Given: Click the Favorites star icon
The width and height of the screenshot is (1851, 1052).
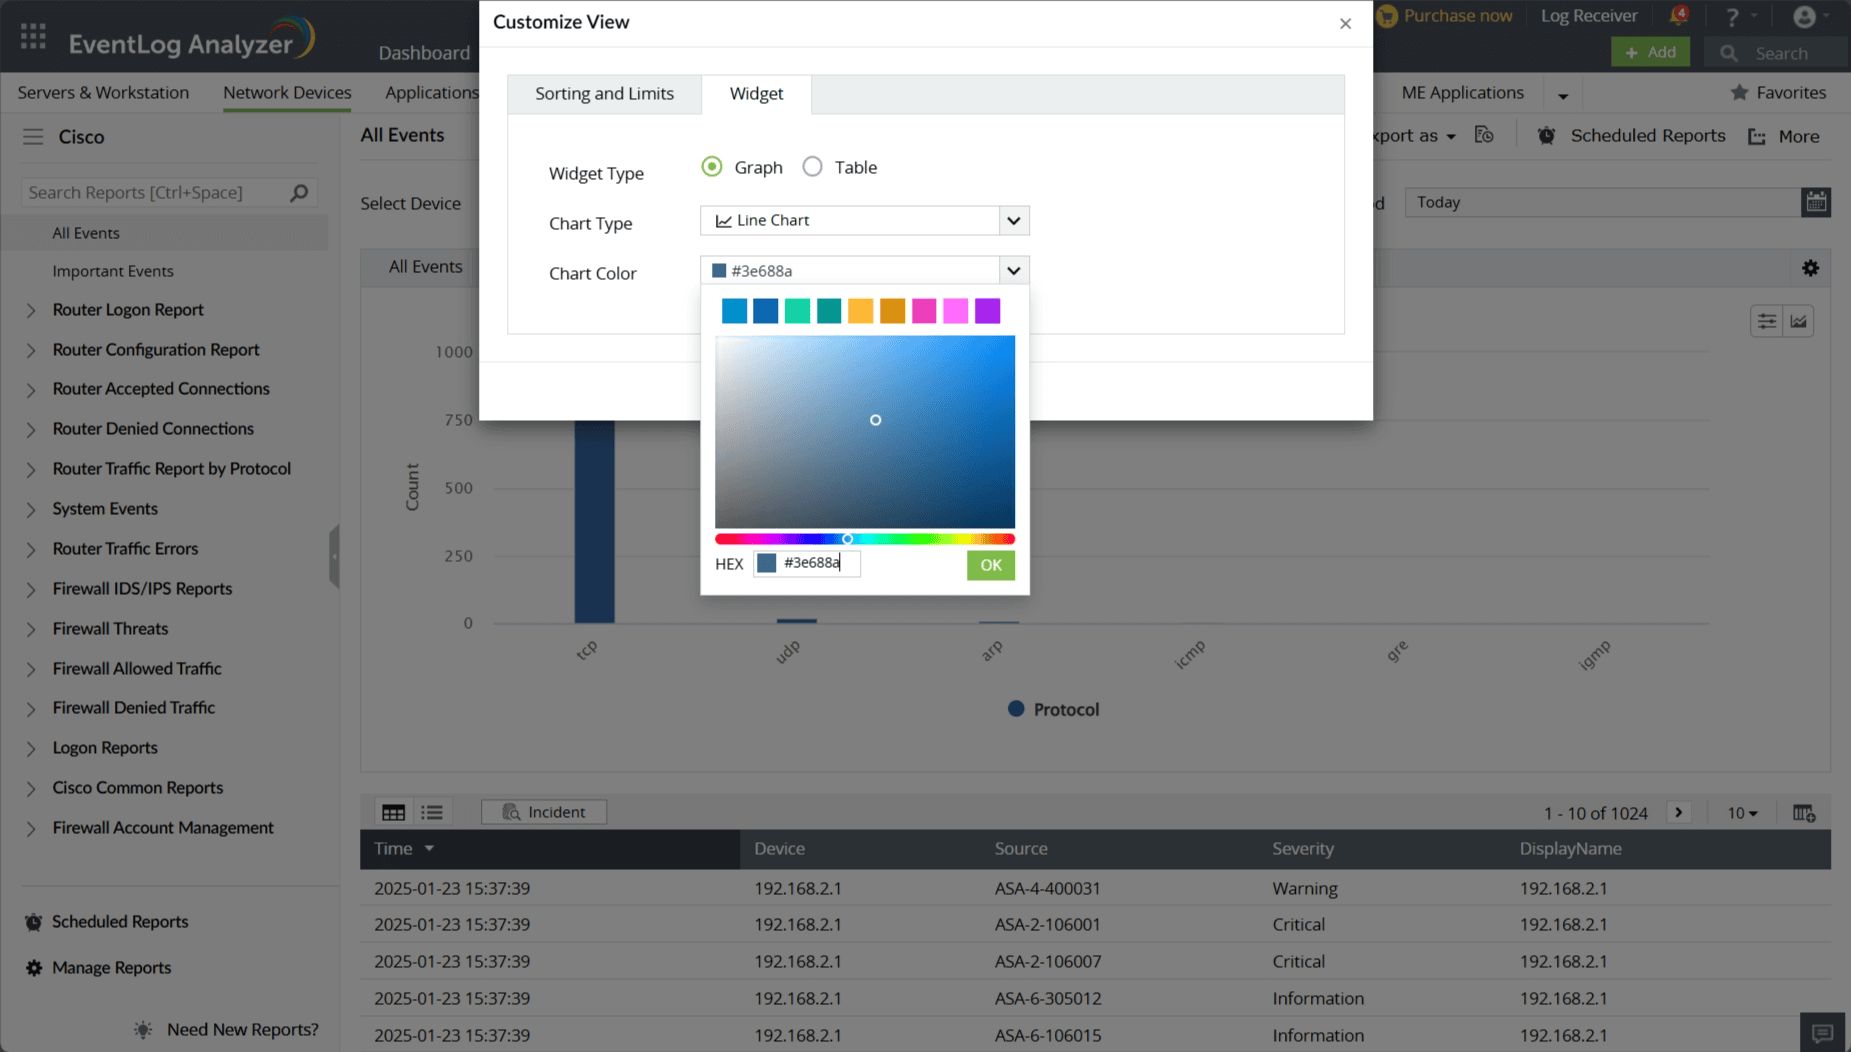Looking at the screenshot, I should pos(1739,92).
